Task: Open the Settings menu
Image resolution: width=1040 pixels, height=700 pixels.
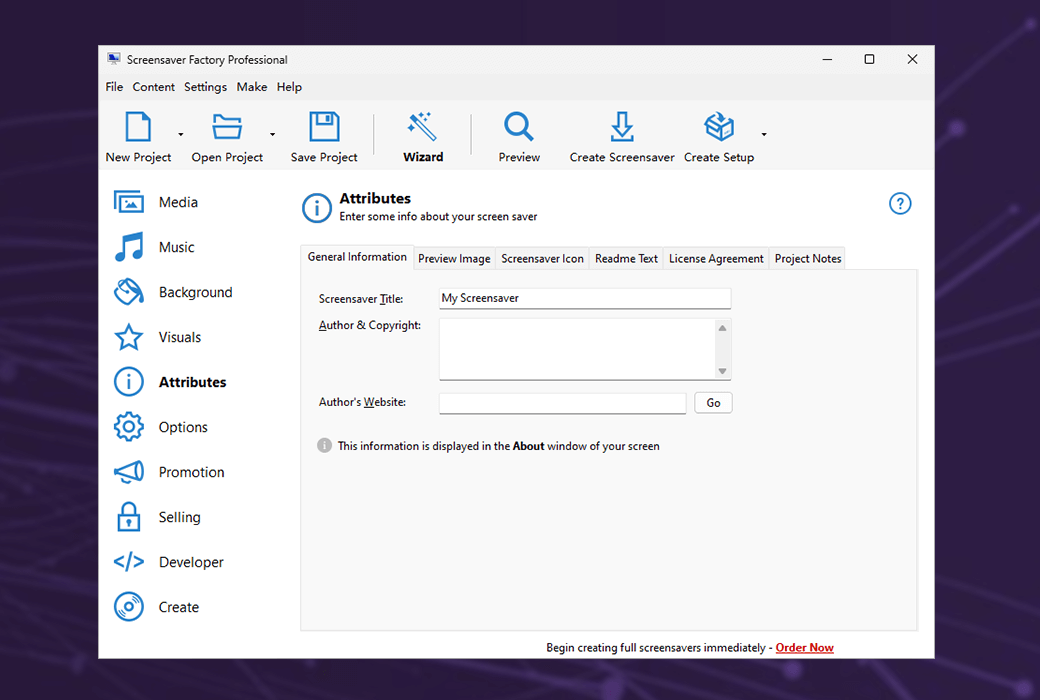Action: pos(205,87)
